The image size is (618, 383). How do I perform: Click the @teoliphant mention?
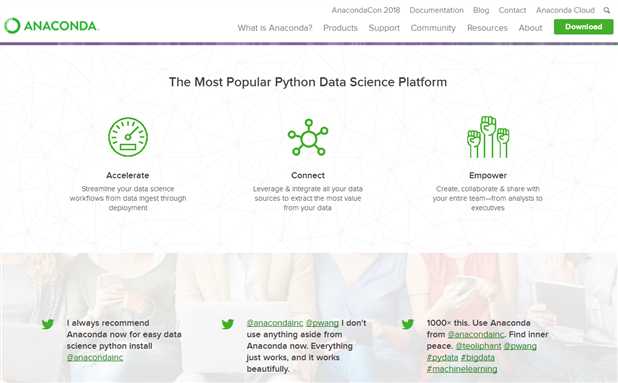[x=478, y=346]
